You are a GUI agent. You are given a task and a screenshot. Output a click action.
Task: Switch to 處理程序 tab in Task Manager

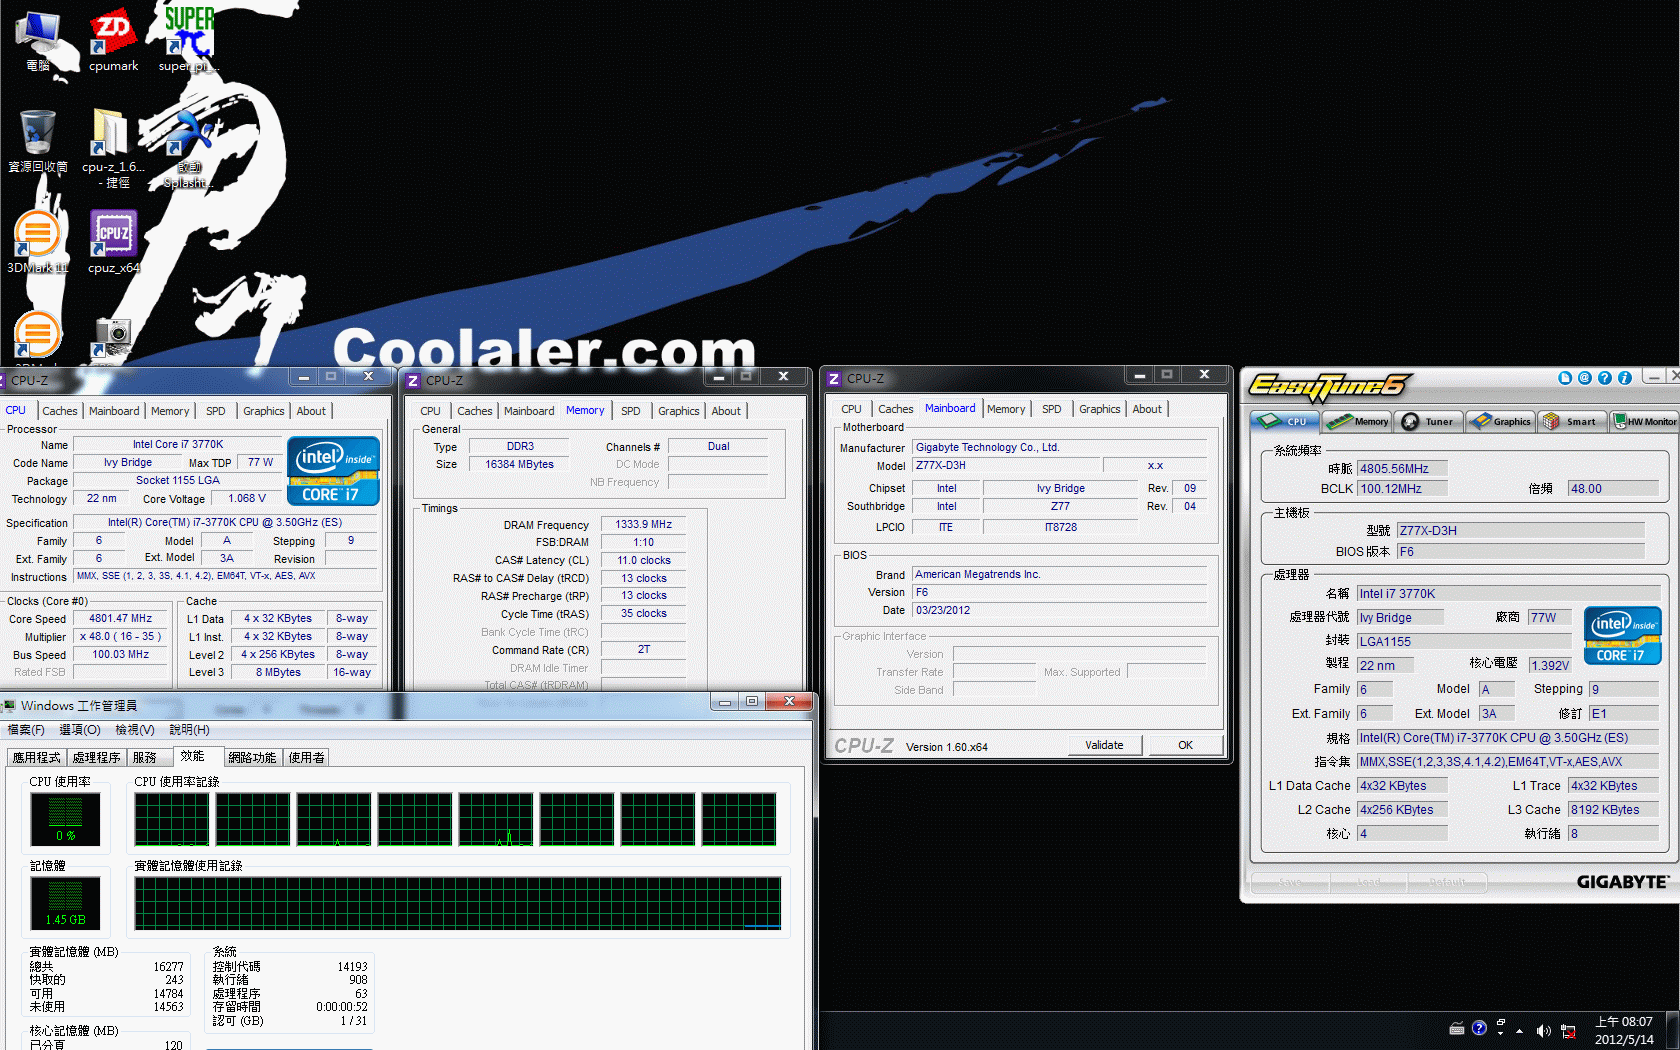97,757
